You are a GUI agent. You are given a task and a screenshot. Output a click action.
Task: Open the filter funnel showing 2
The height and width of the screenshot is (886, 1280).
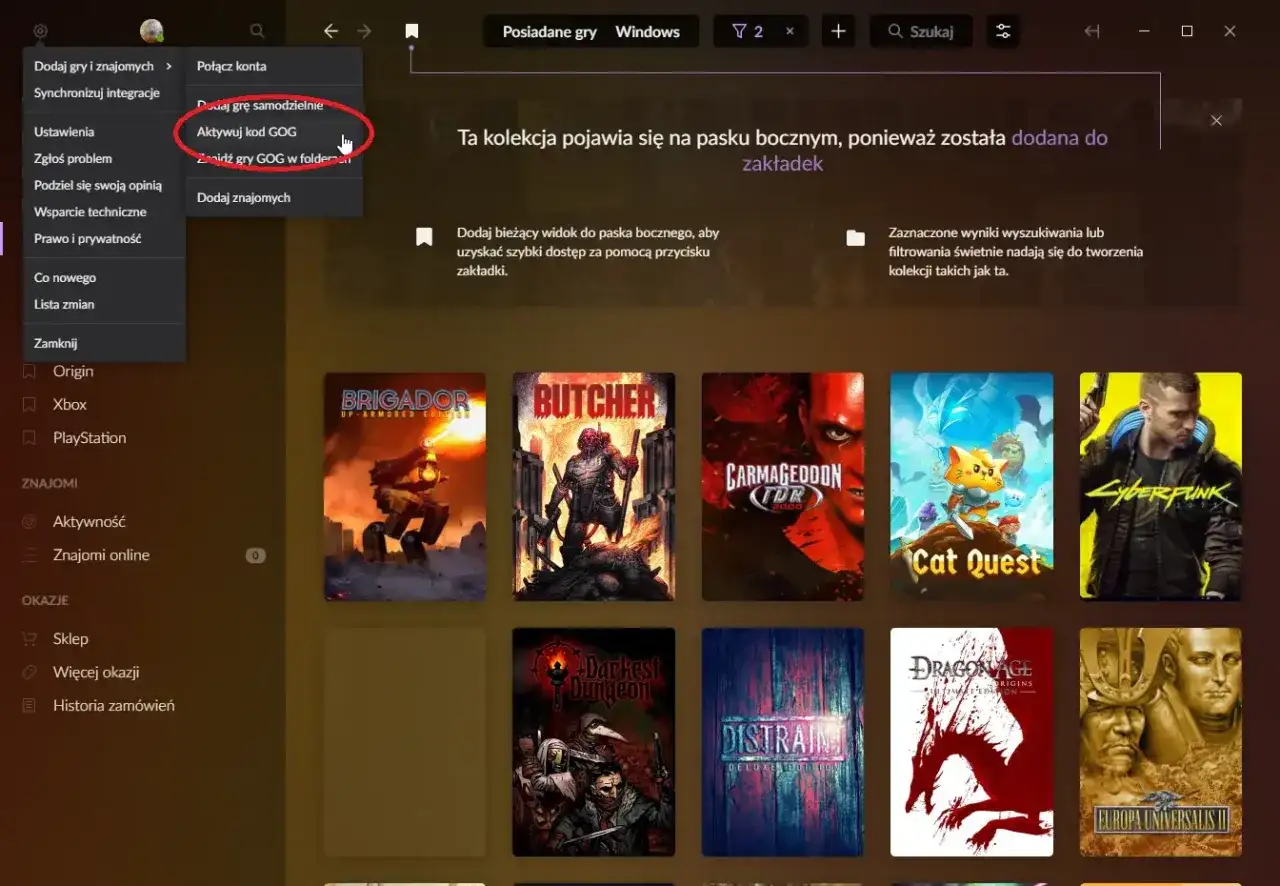[748, 31]
